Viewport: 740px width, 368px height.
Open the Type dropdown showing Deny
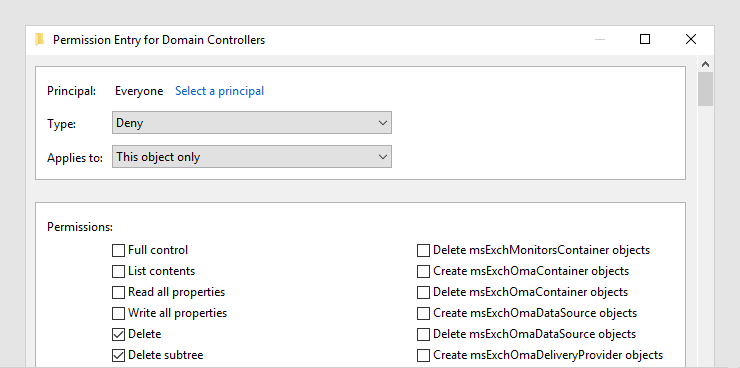[x=252, y=123]
